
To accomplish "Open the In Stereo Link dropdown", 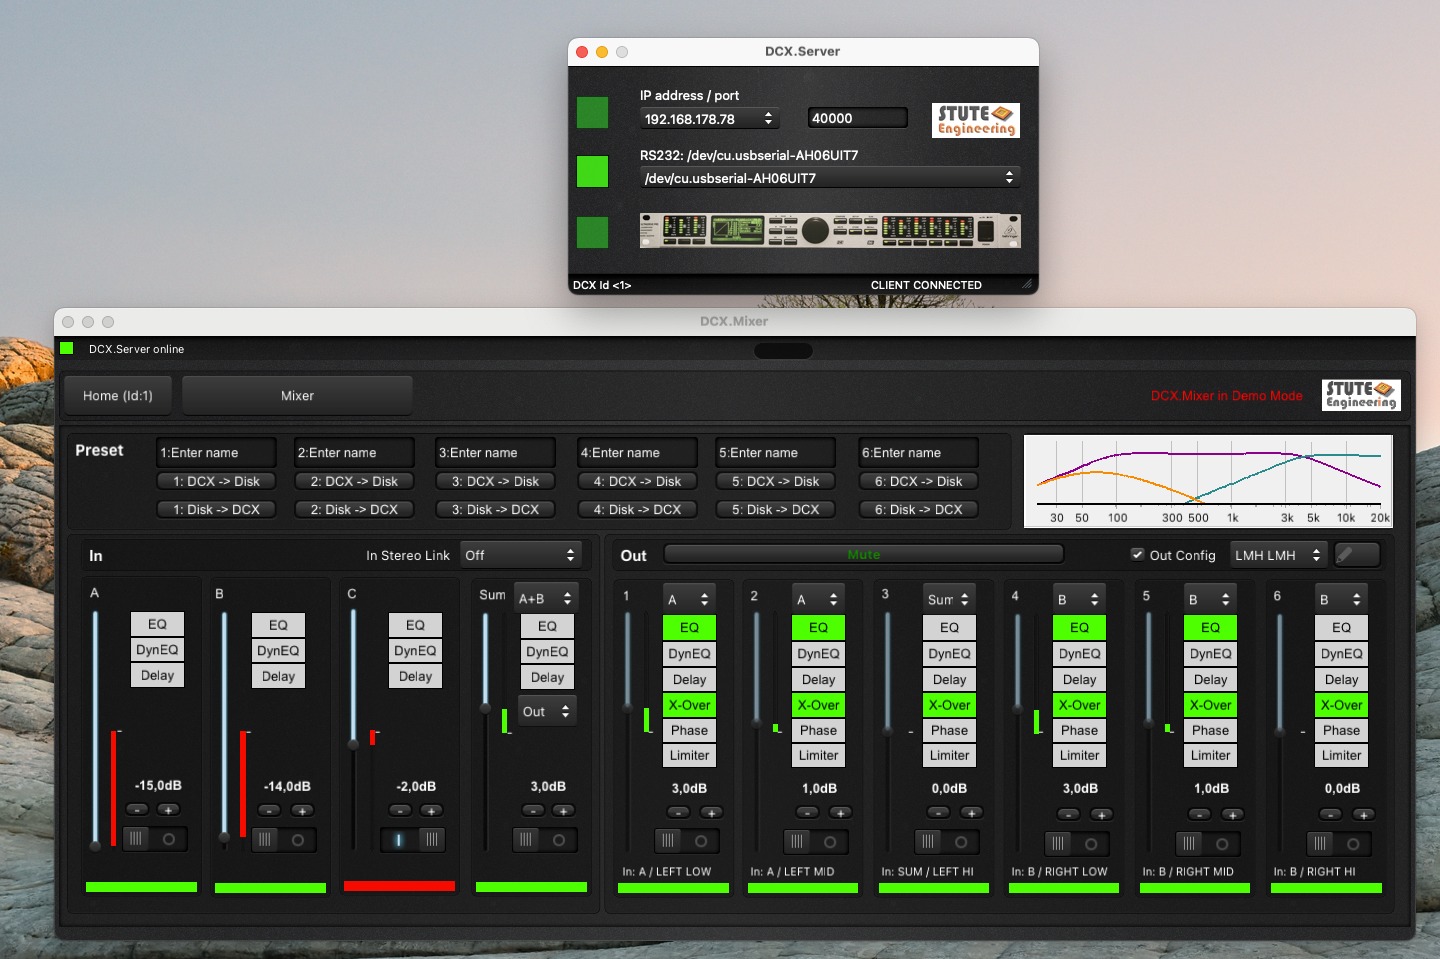I will coord(520,555).
